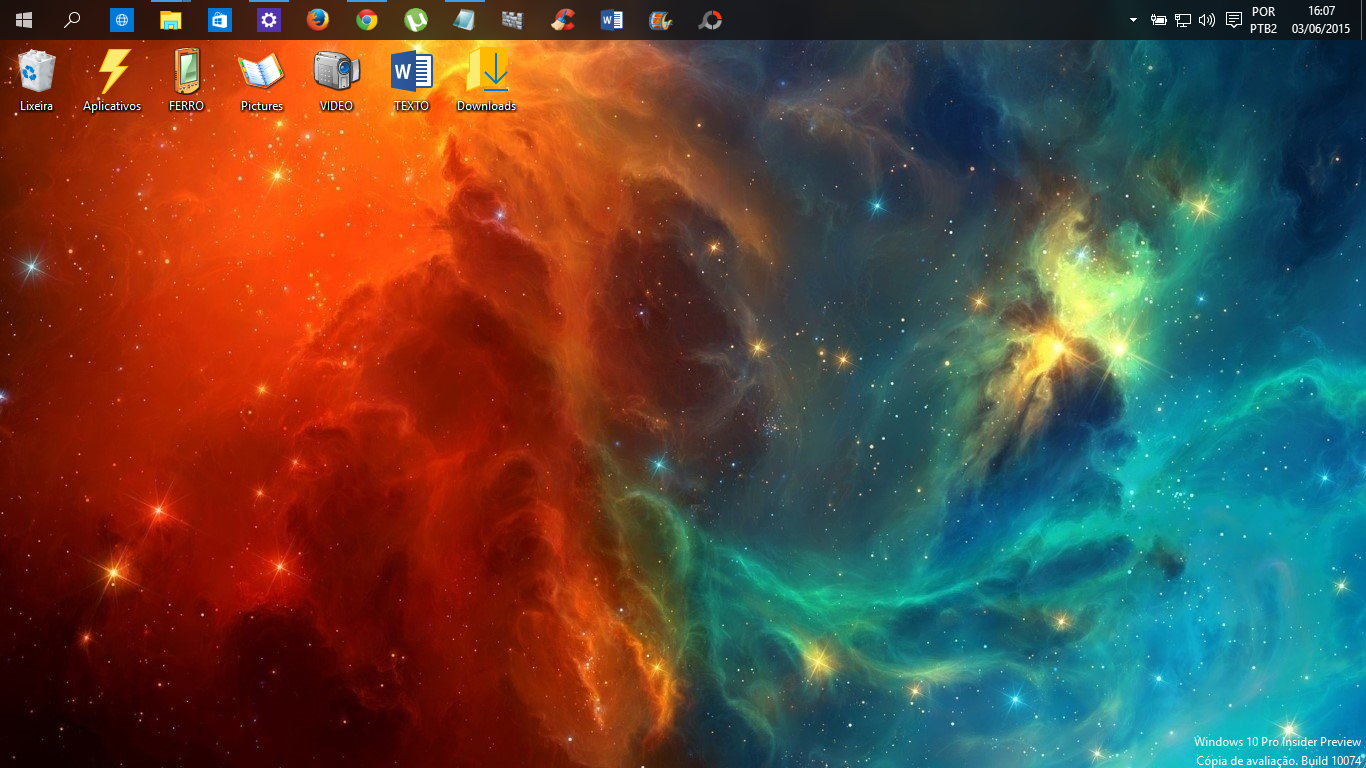Open the film reel video taskbar icon
The image size is (1366, 768).
pyautogui.click(x=661, y=20)
